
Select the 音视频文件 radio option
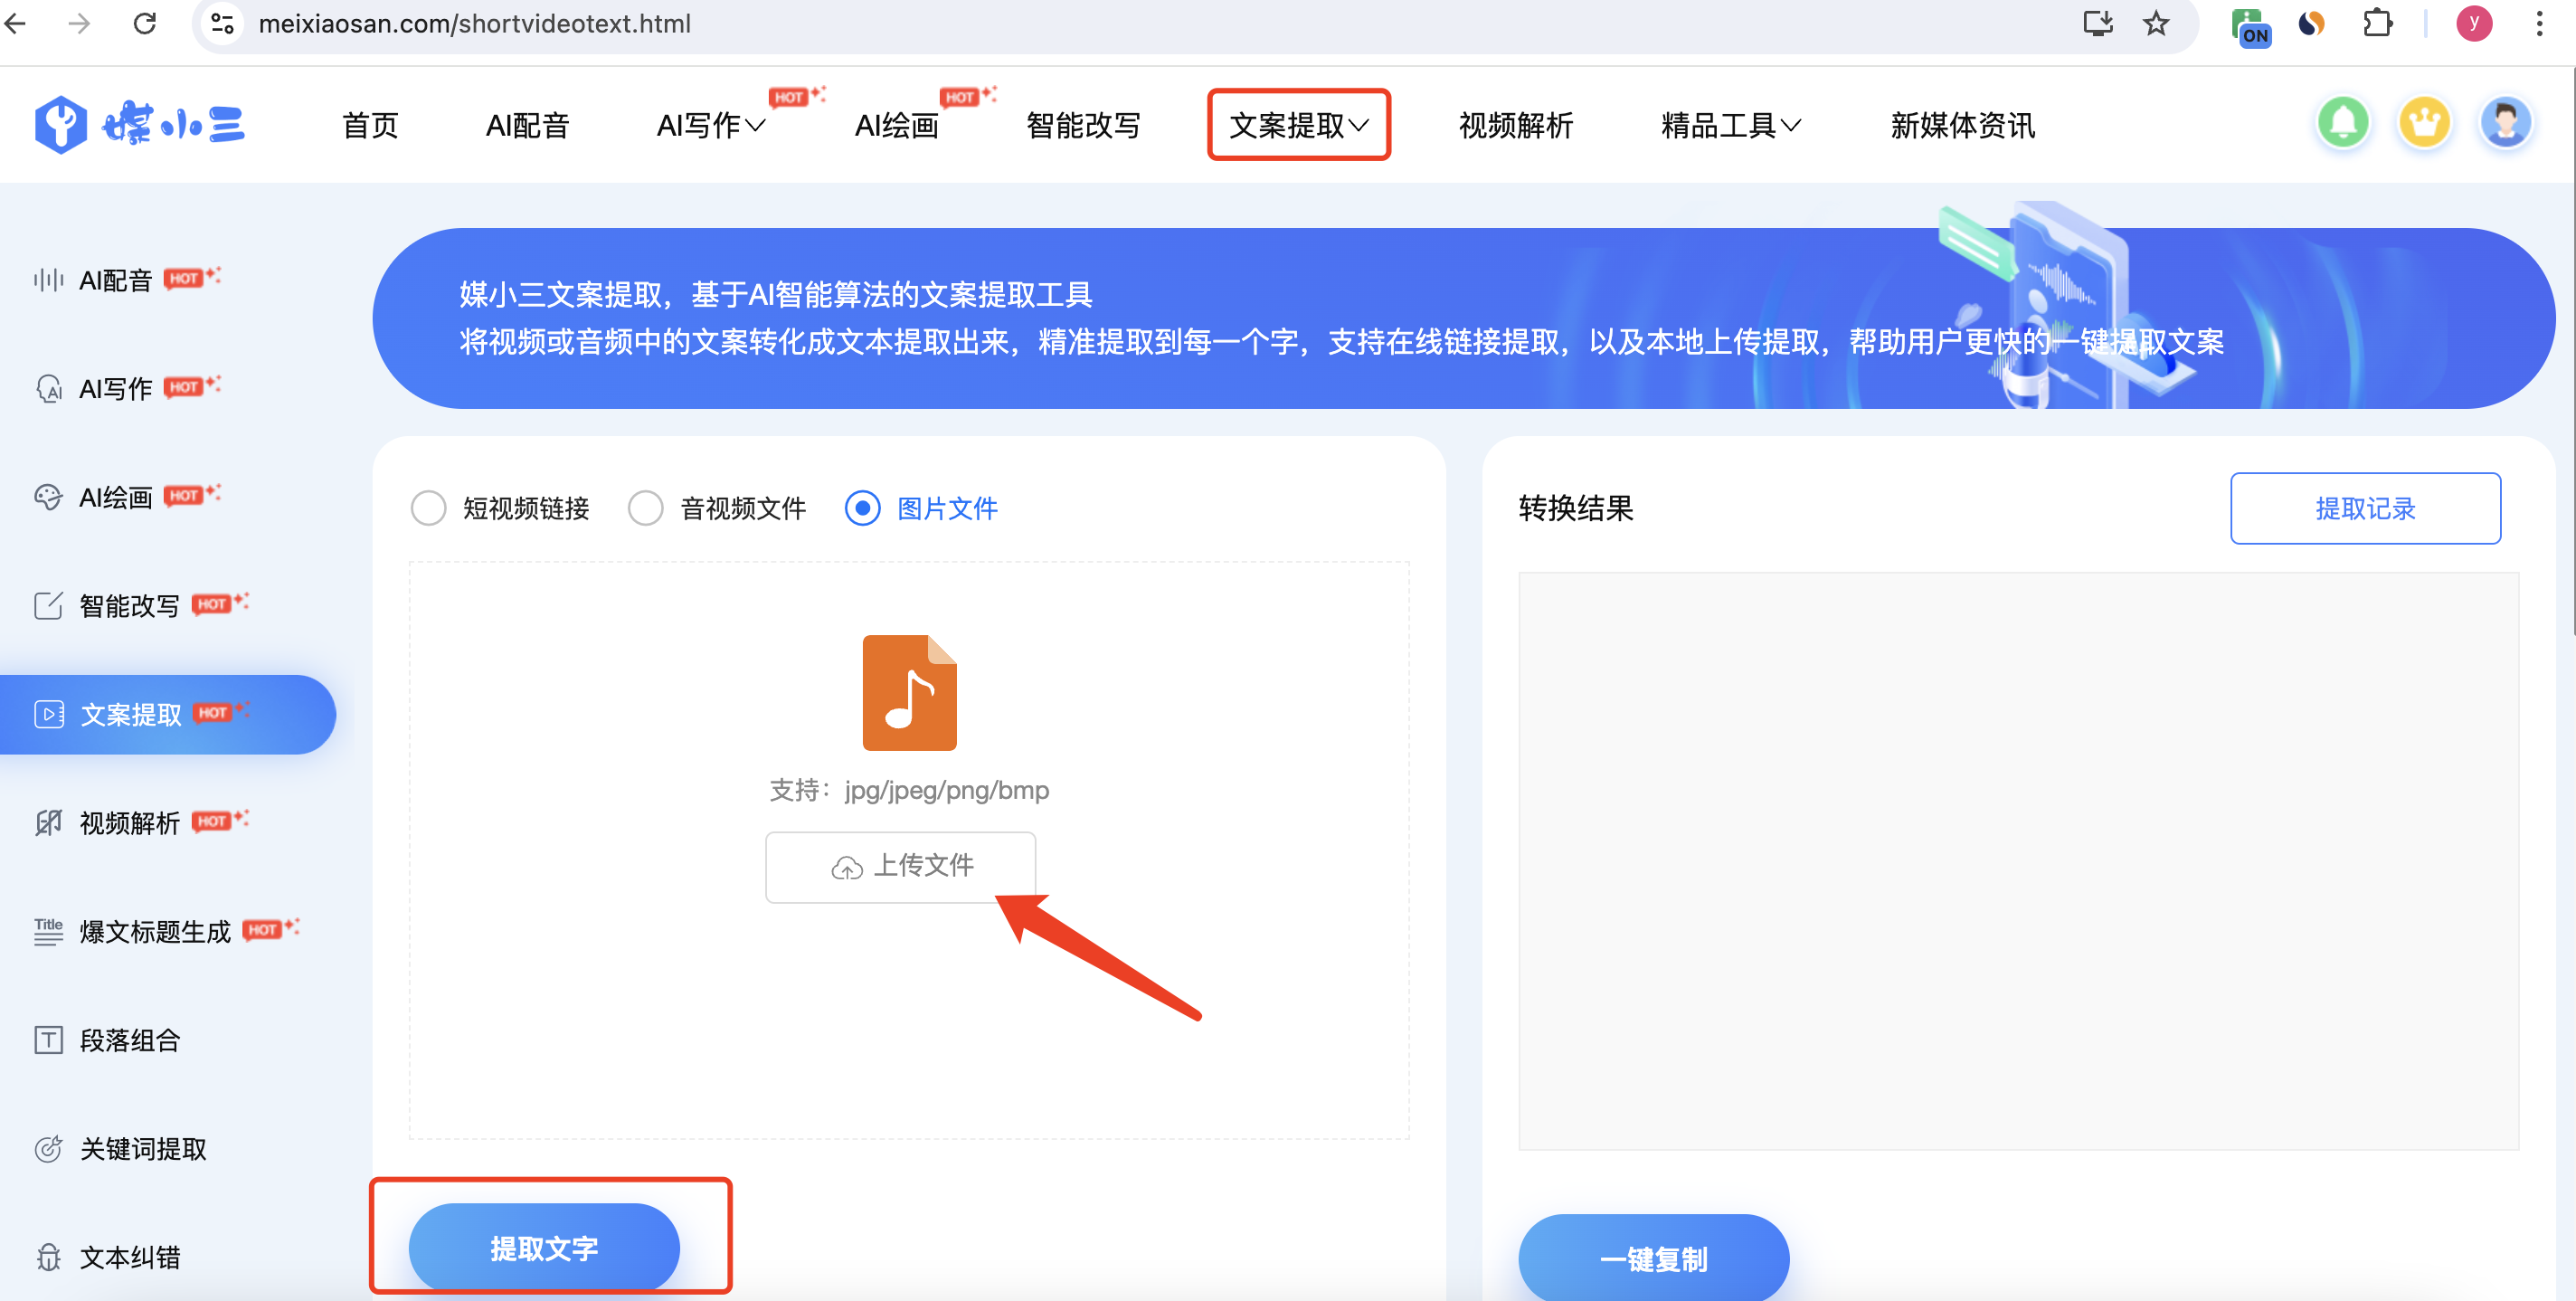[646, 508]
